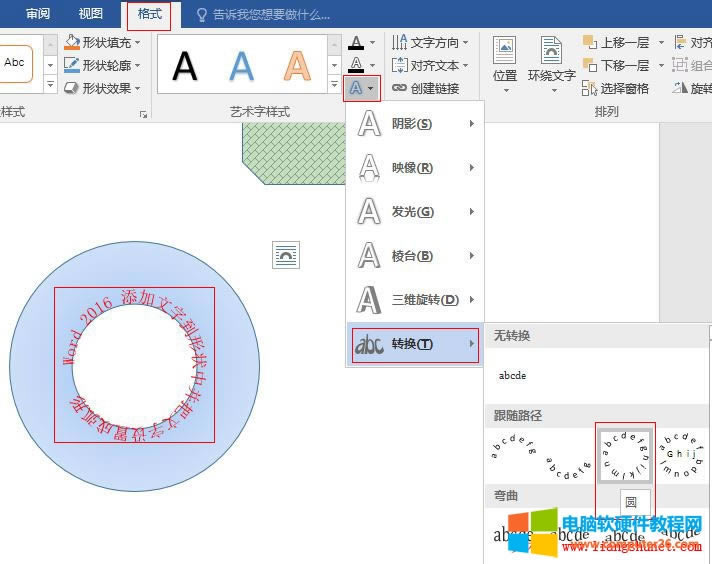Click 下移一层 send backward button
Screen dimensions: 712x564
point(617,65)
